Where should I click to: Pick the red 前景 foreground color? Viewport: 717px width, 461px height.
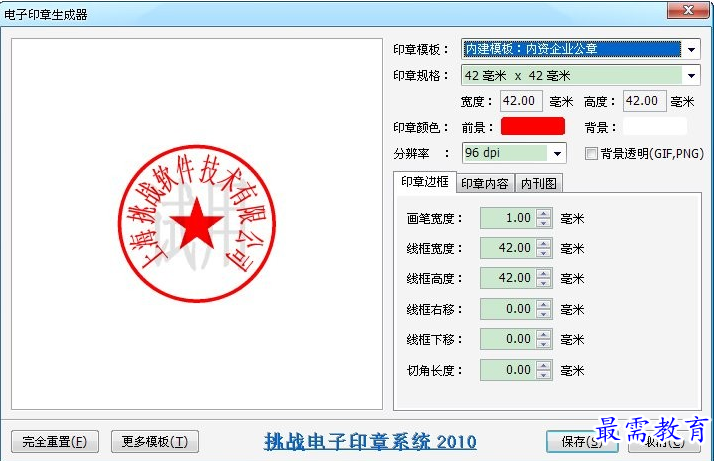533,126
